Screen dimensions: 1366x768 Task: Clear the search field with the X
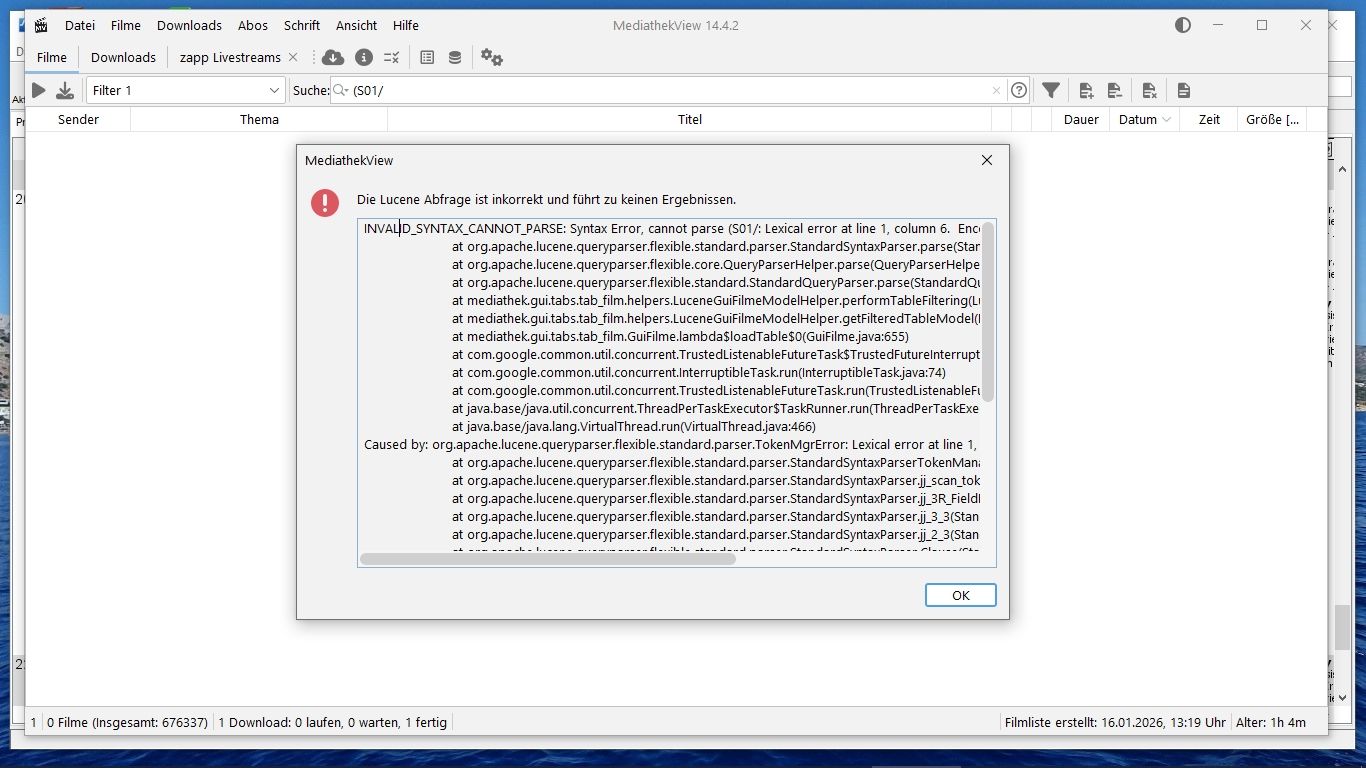pos(996,90)
